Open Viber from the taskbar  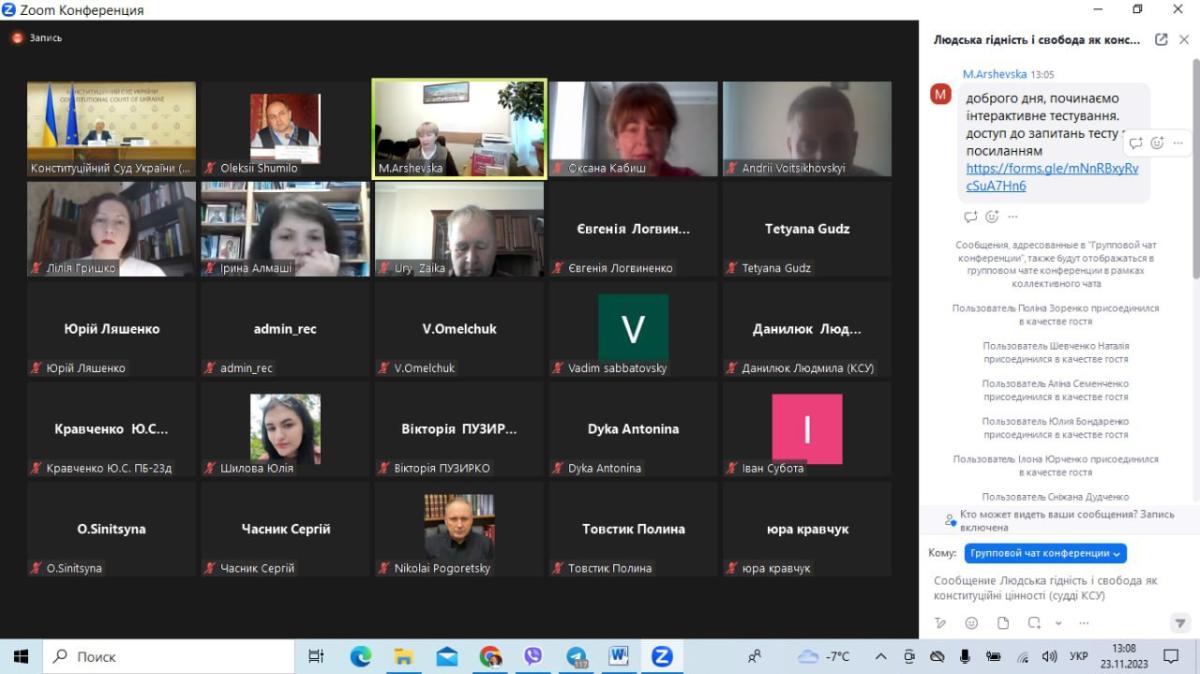click(533, 656)
